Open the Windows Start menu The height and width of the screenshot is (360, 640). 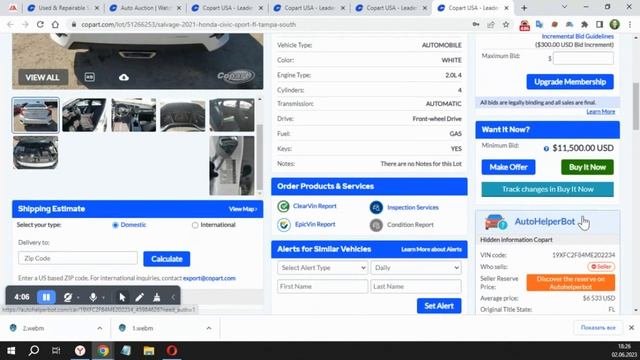click(x=11, y=351)
